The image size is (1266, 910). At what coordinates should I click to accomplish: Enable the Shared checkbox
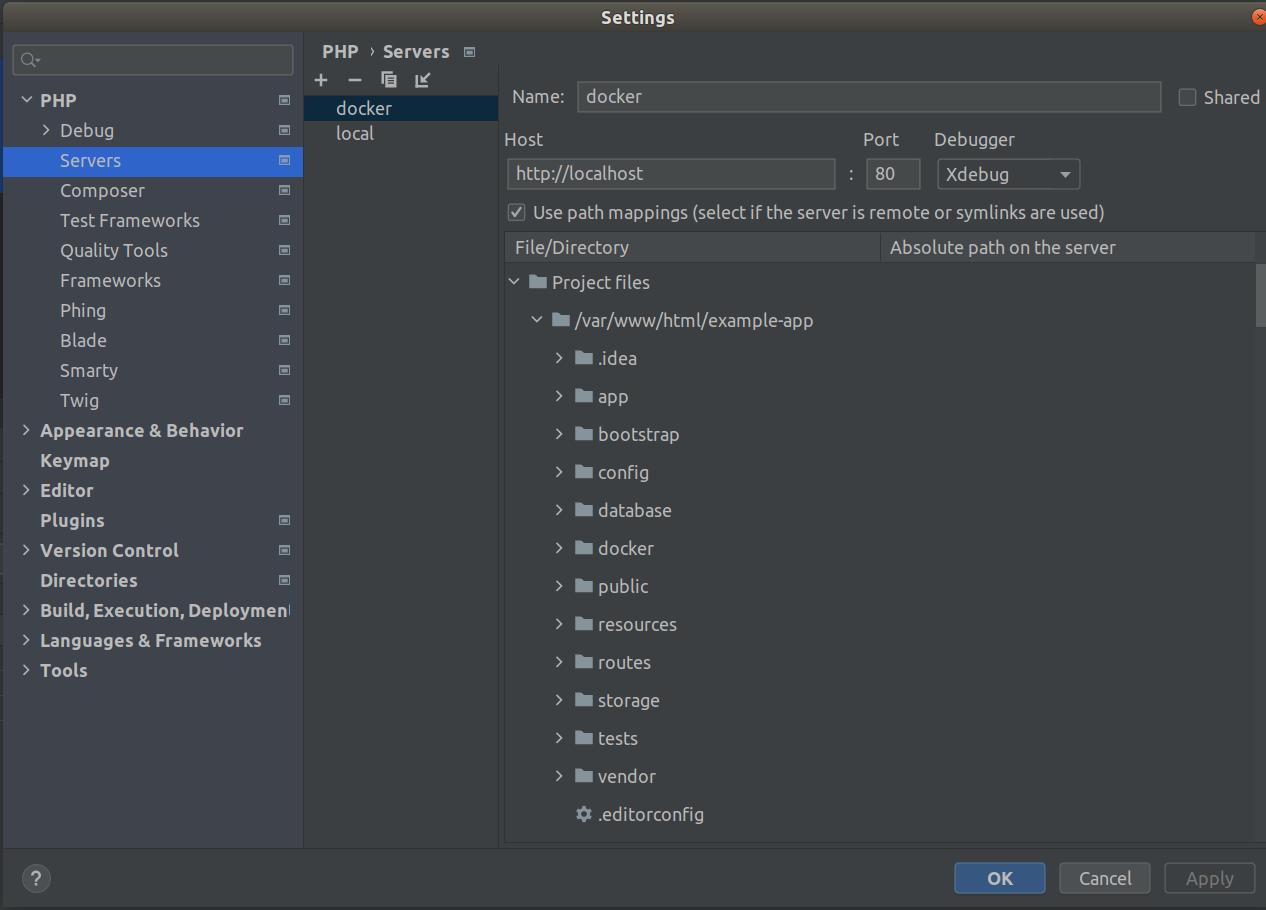click(x=1187, y=97)
